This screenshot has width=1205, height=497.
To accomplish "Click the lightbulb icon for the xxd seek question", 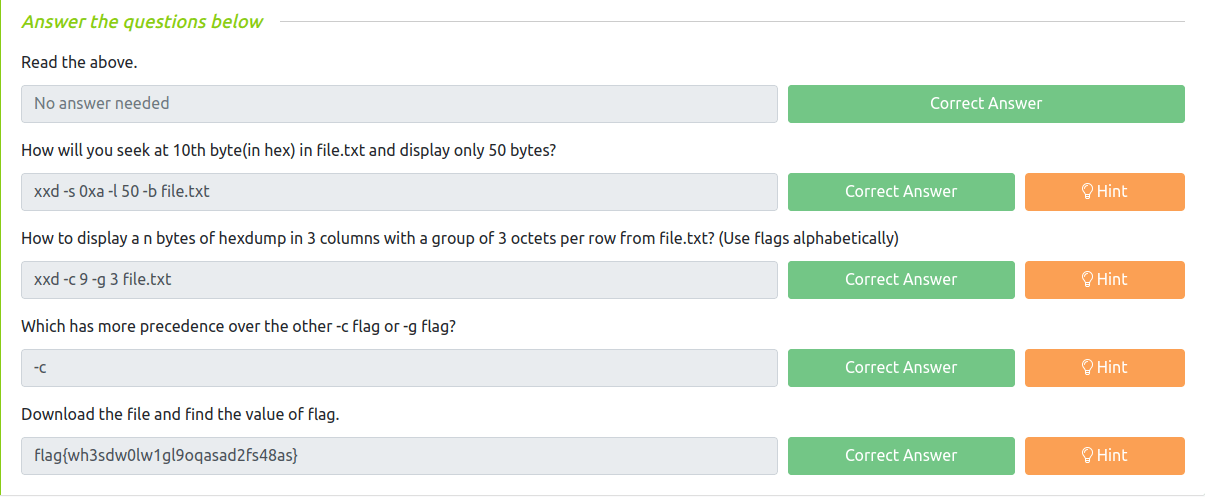I will coord(1088,192).
